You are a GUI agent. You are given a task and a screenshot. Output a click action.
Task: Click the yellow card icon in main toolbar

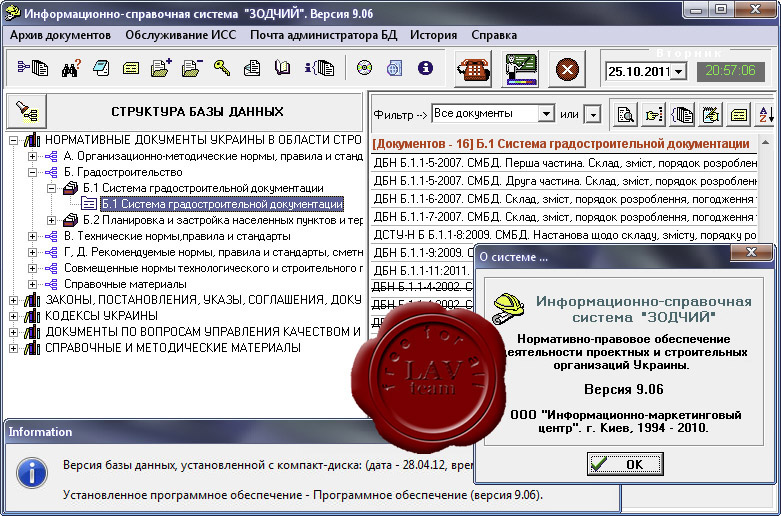pyautogui.click(x=131, y=68)
